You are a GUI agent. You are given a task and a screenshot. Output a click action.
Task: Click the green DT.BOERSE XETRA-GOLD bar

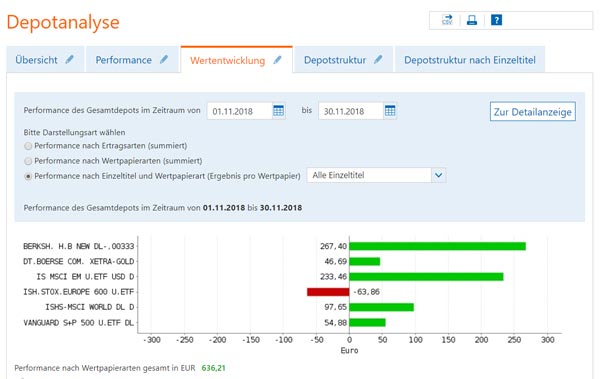tap(365, 261)
